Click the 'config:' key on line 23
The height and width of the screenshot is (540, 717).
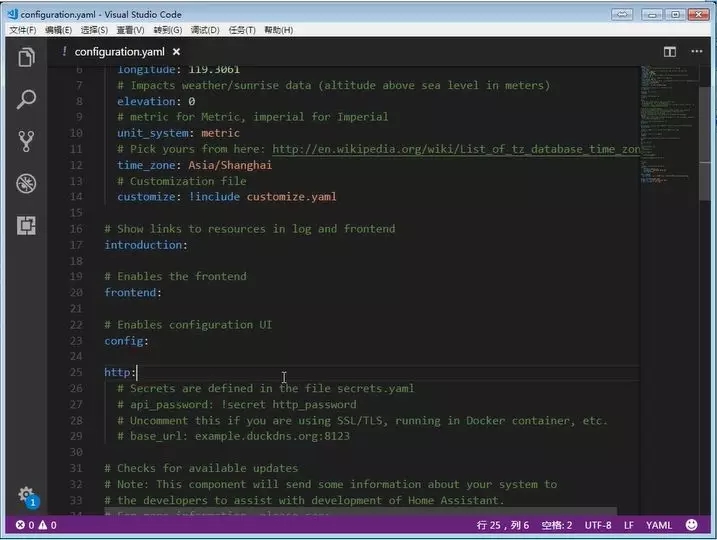click(126, 341)
